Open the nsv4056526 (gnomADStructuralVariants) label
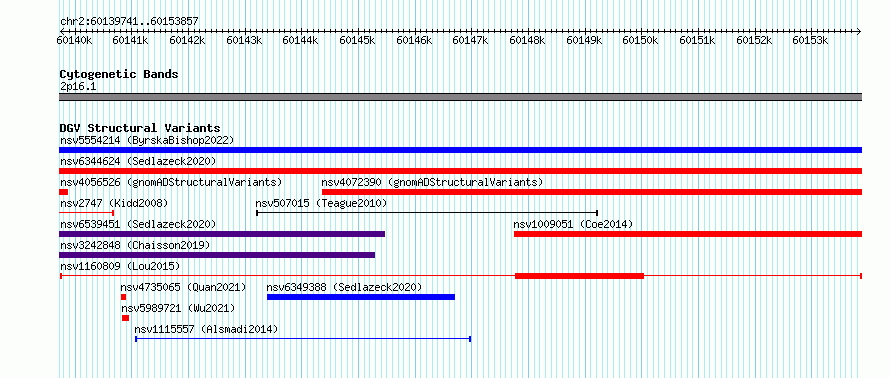Image resolution: width=890 pixels, height=378 pixels. tap(171, 182)
